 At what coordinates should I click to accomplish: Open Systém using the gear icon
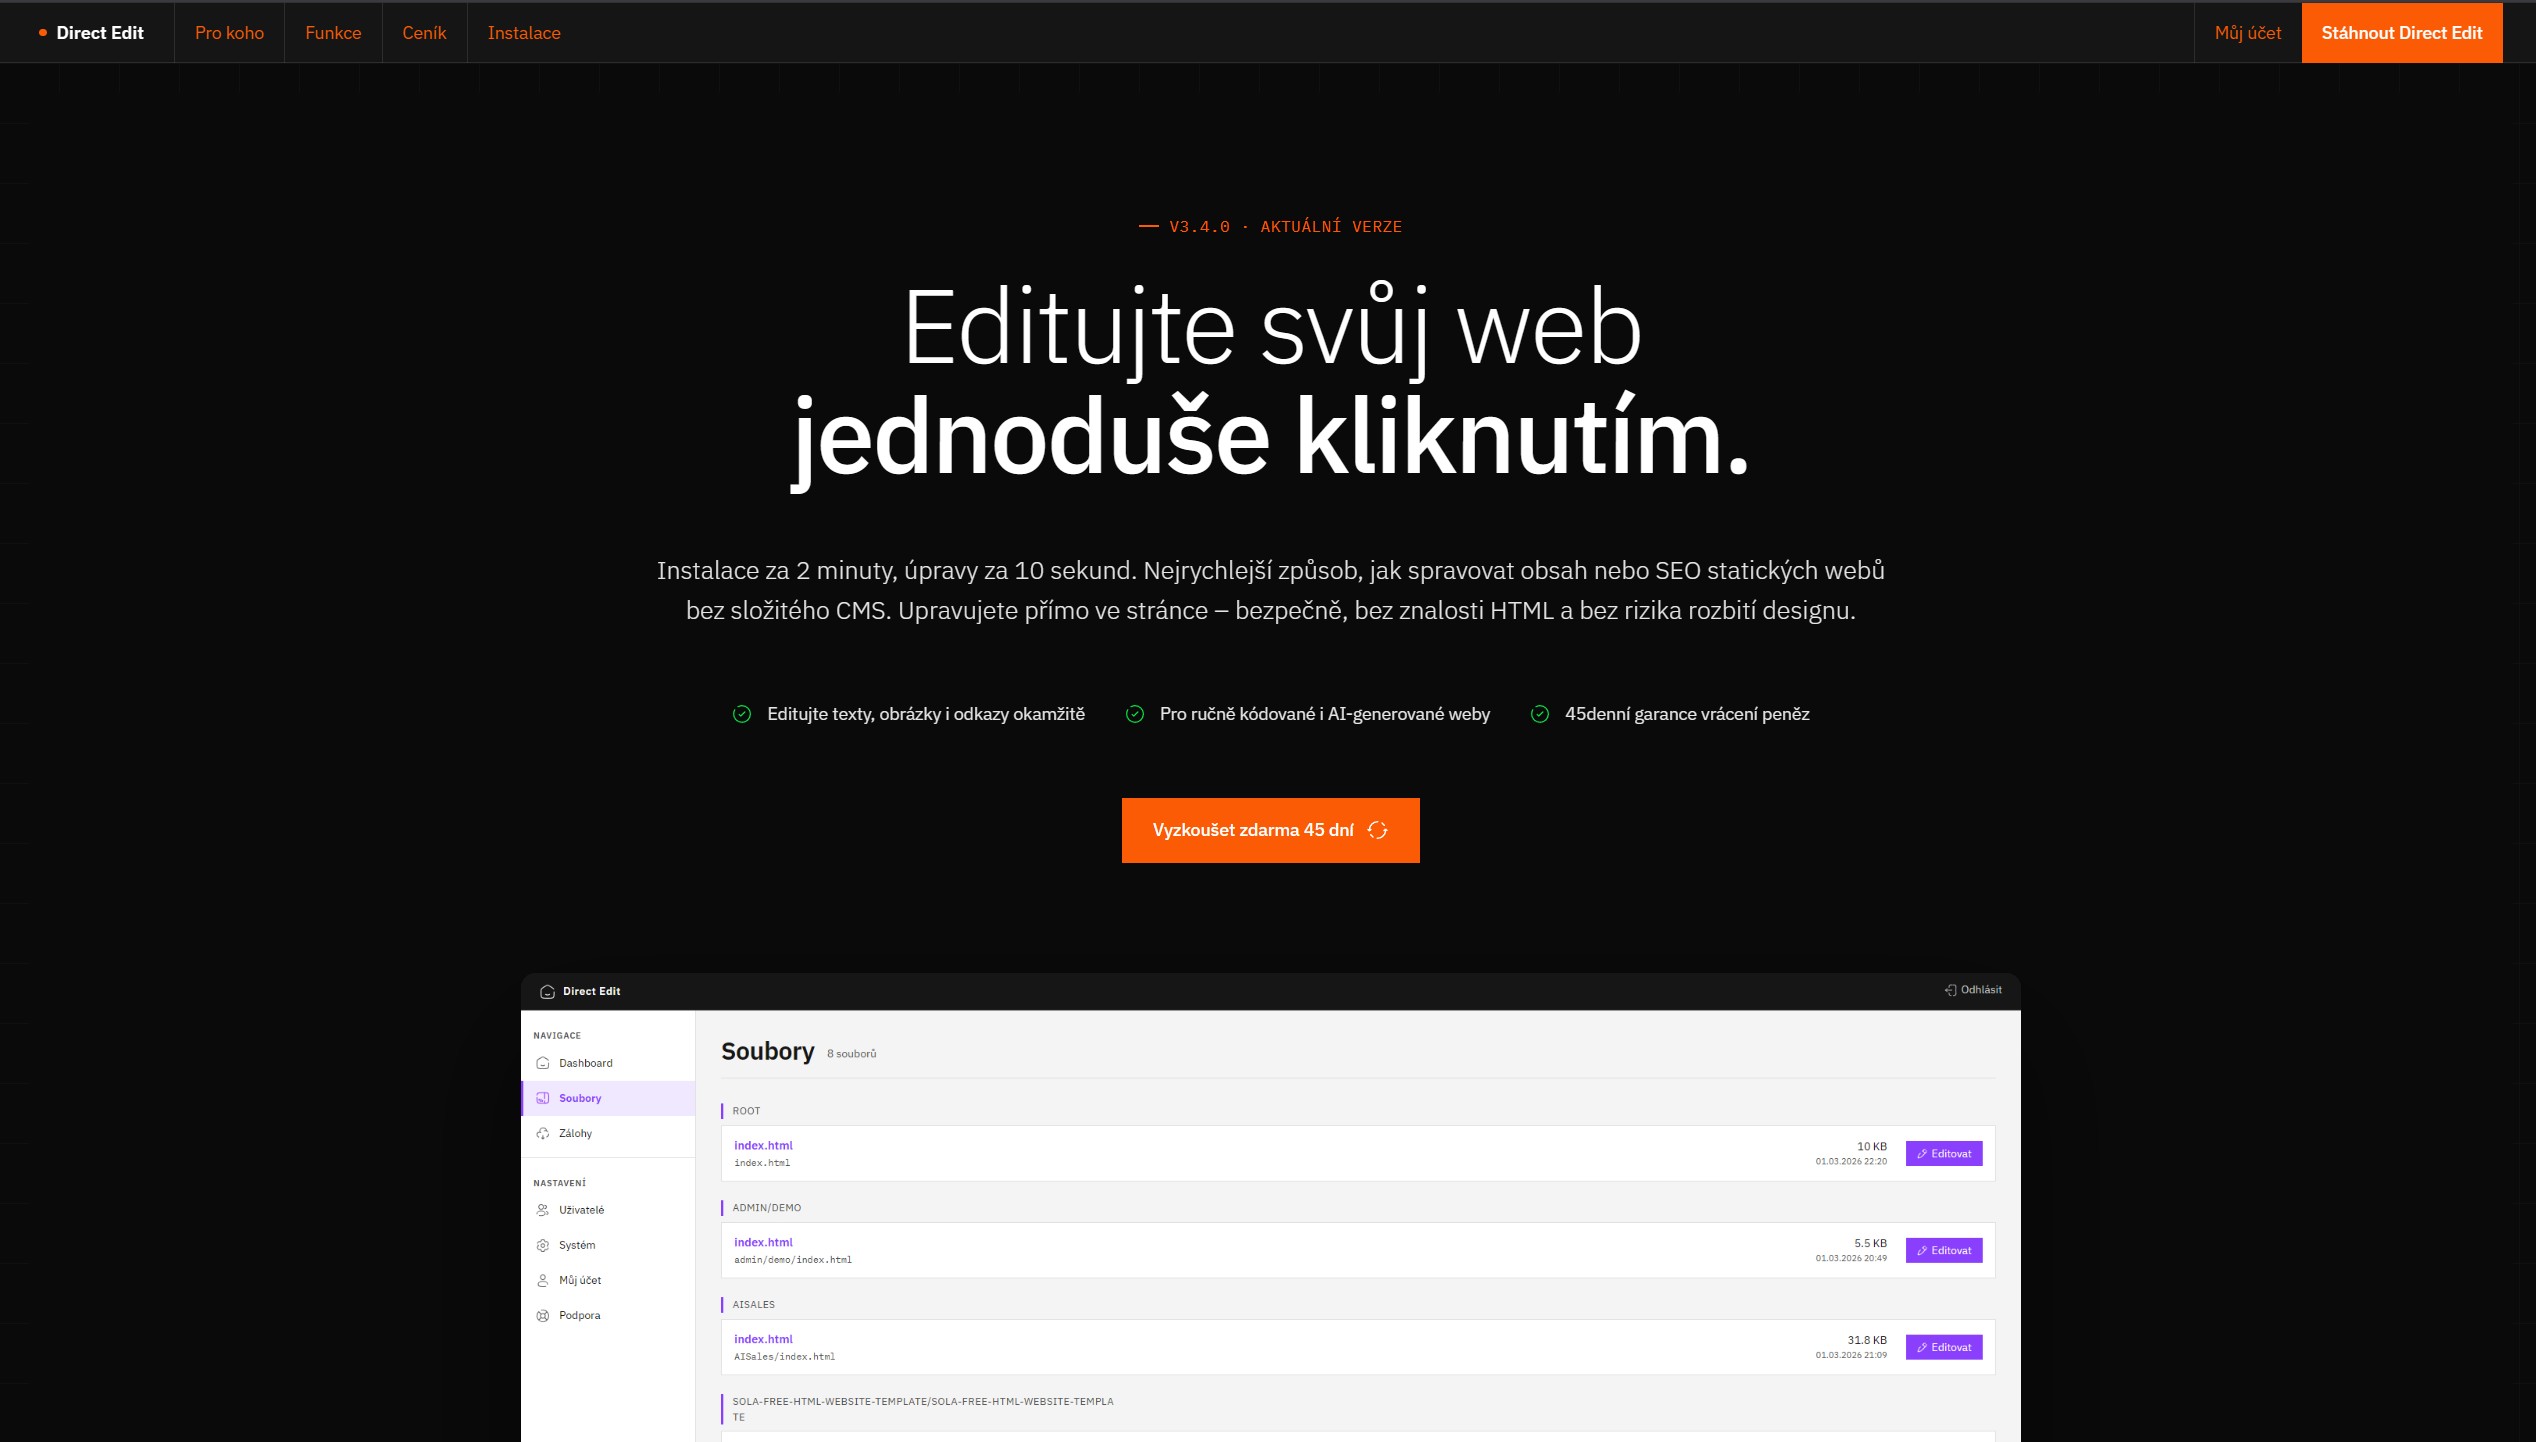click(x=542, y=1245)
